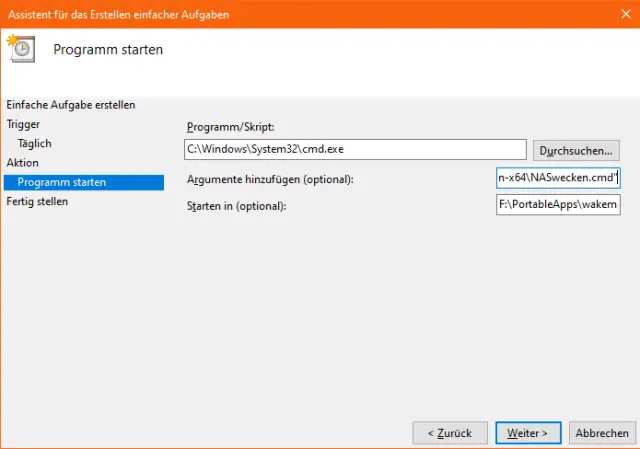Viewport: 640px width, 449px height.
Task: Click the window title 'Assistent für das Erstellen einfacher Aufgaben'
Action: tap(118, 15)
